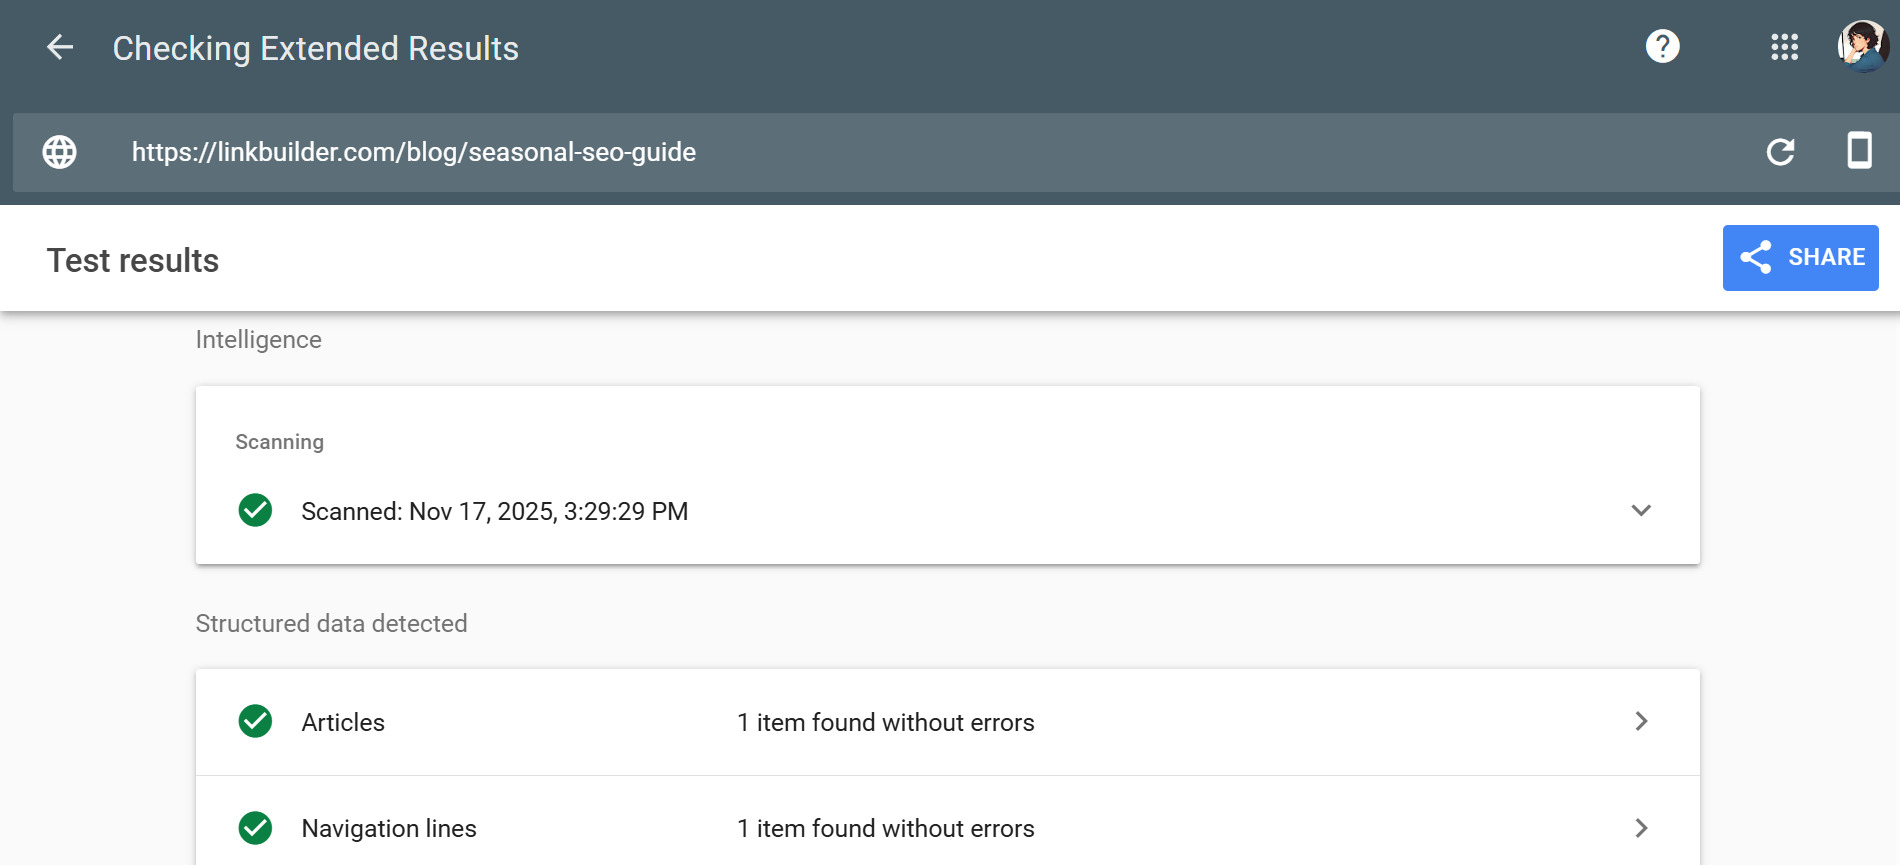Select the smartphone device icon
The width and height of the screenshot is (1900, 865).
click(1860, 152)
